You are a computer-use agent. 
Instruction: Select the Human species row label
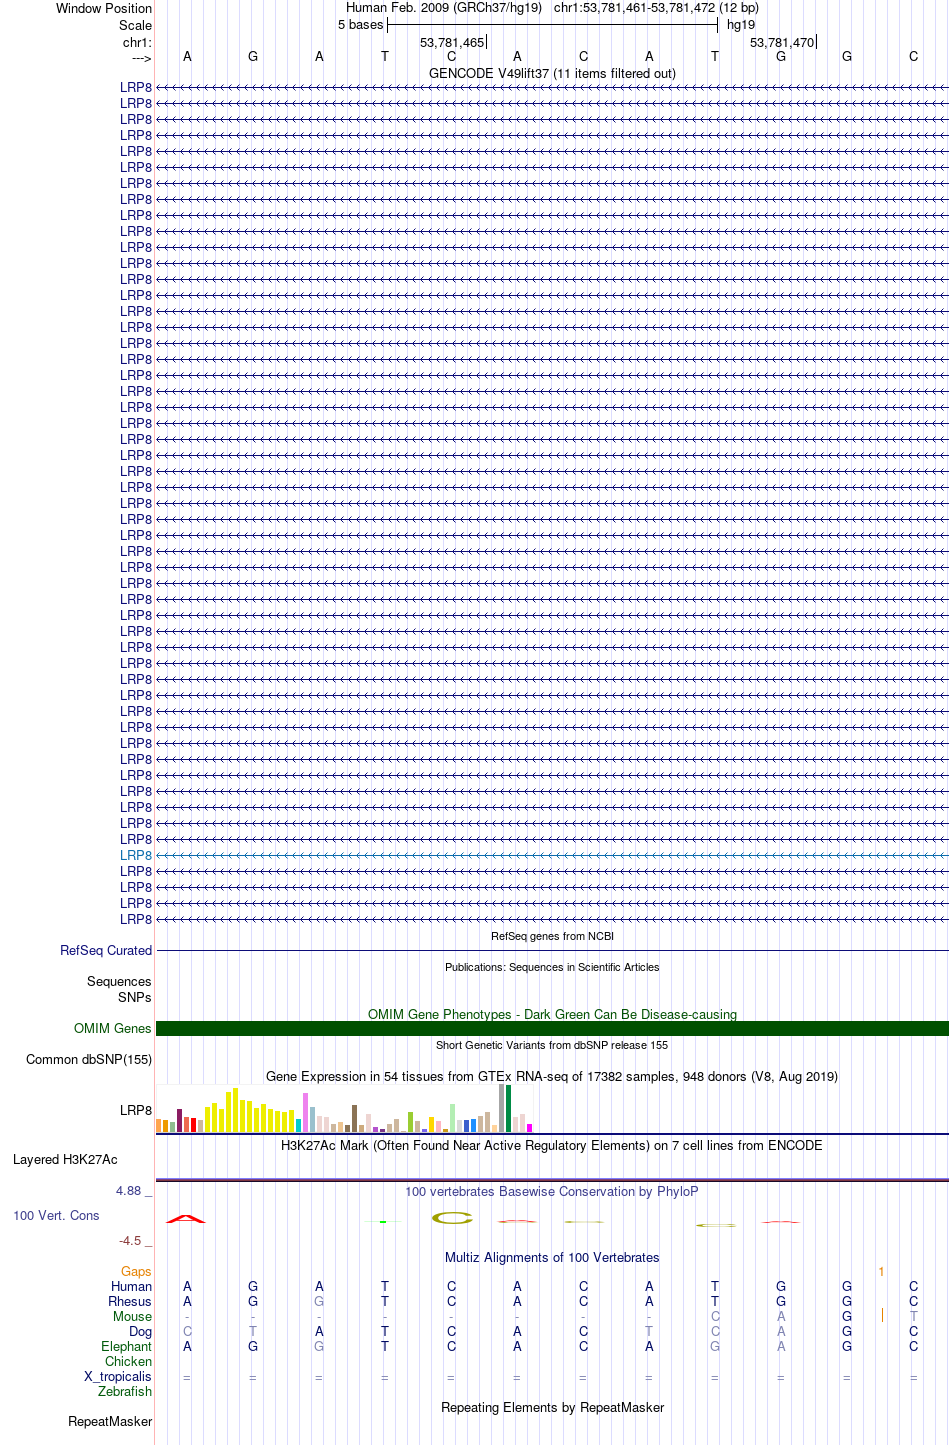132,1286
